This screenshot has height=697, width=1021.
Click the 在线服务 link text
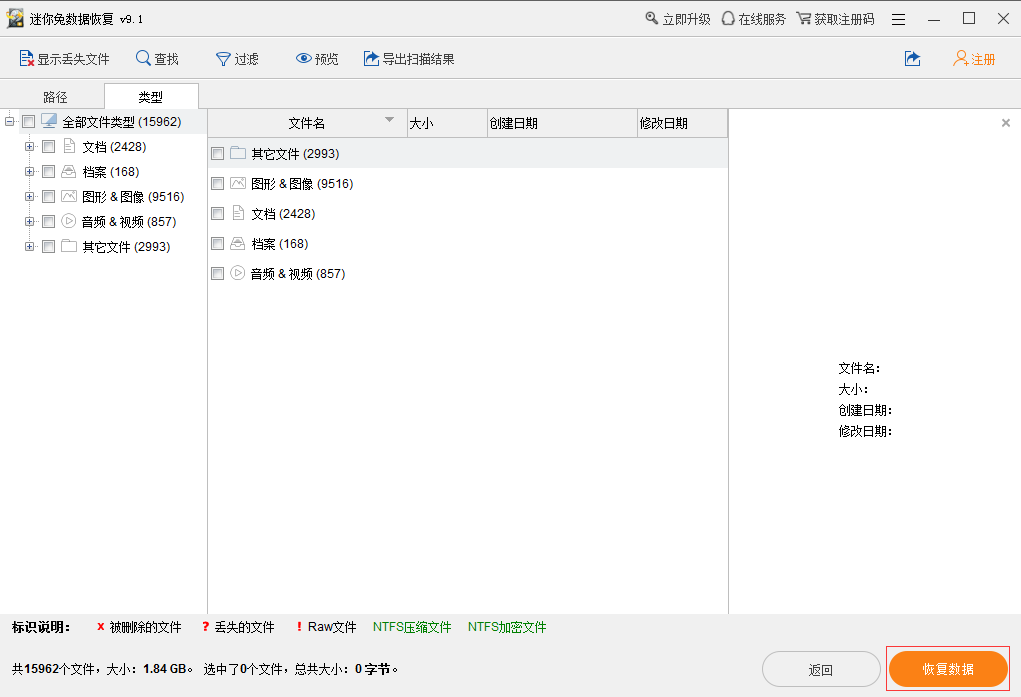[x=762, y=20]
